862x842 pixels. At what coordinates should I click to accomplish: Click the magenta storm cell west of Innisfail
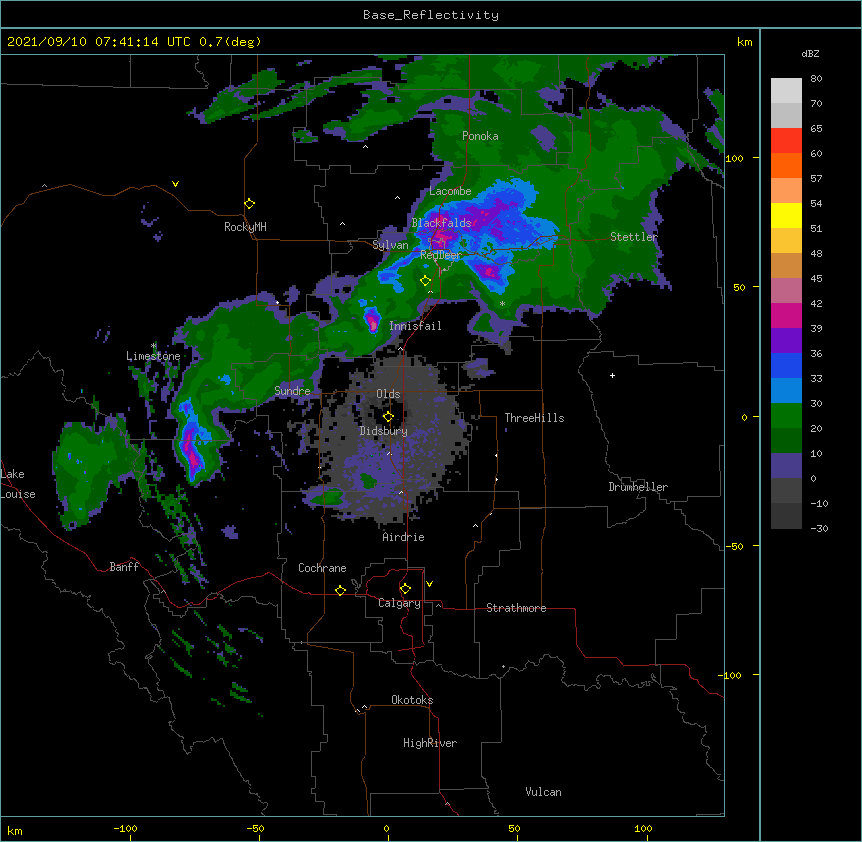(x=372, y=319)
